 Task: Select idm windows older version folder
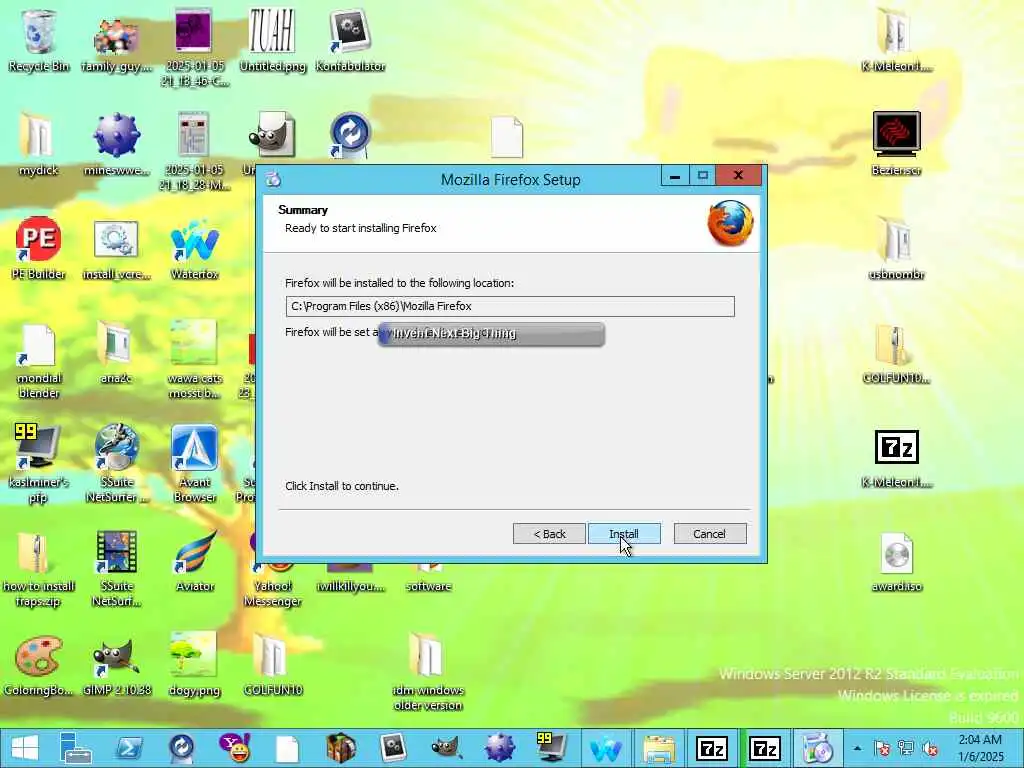pos(428,673)
